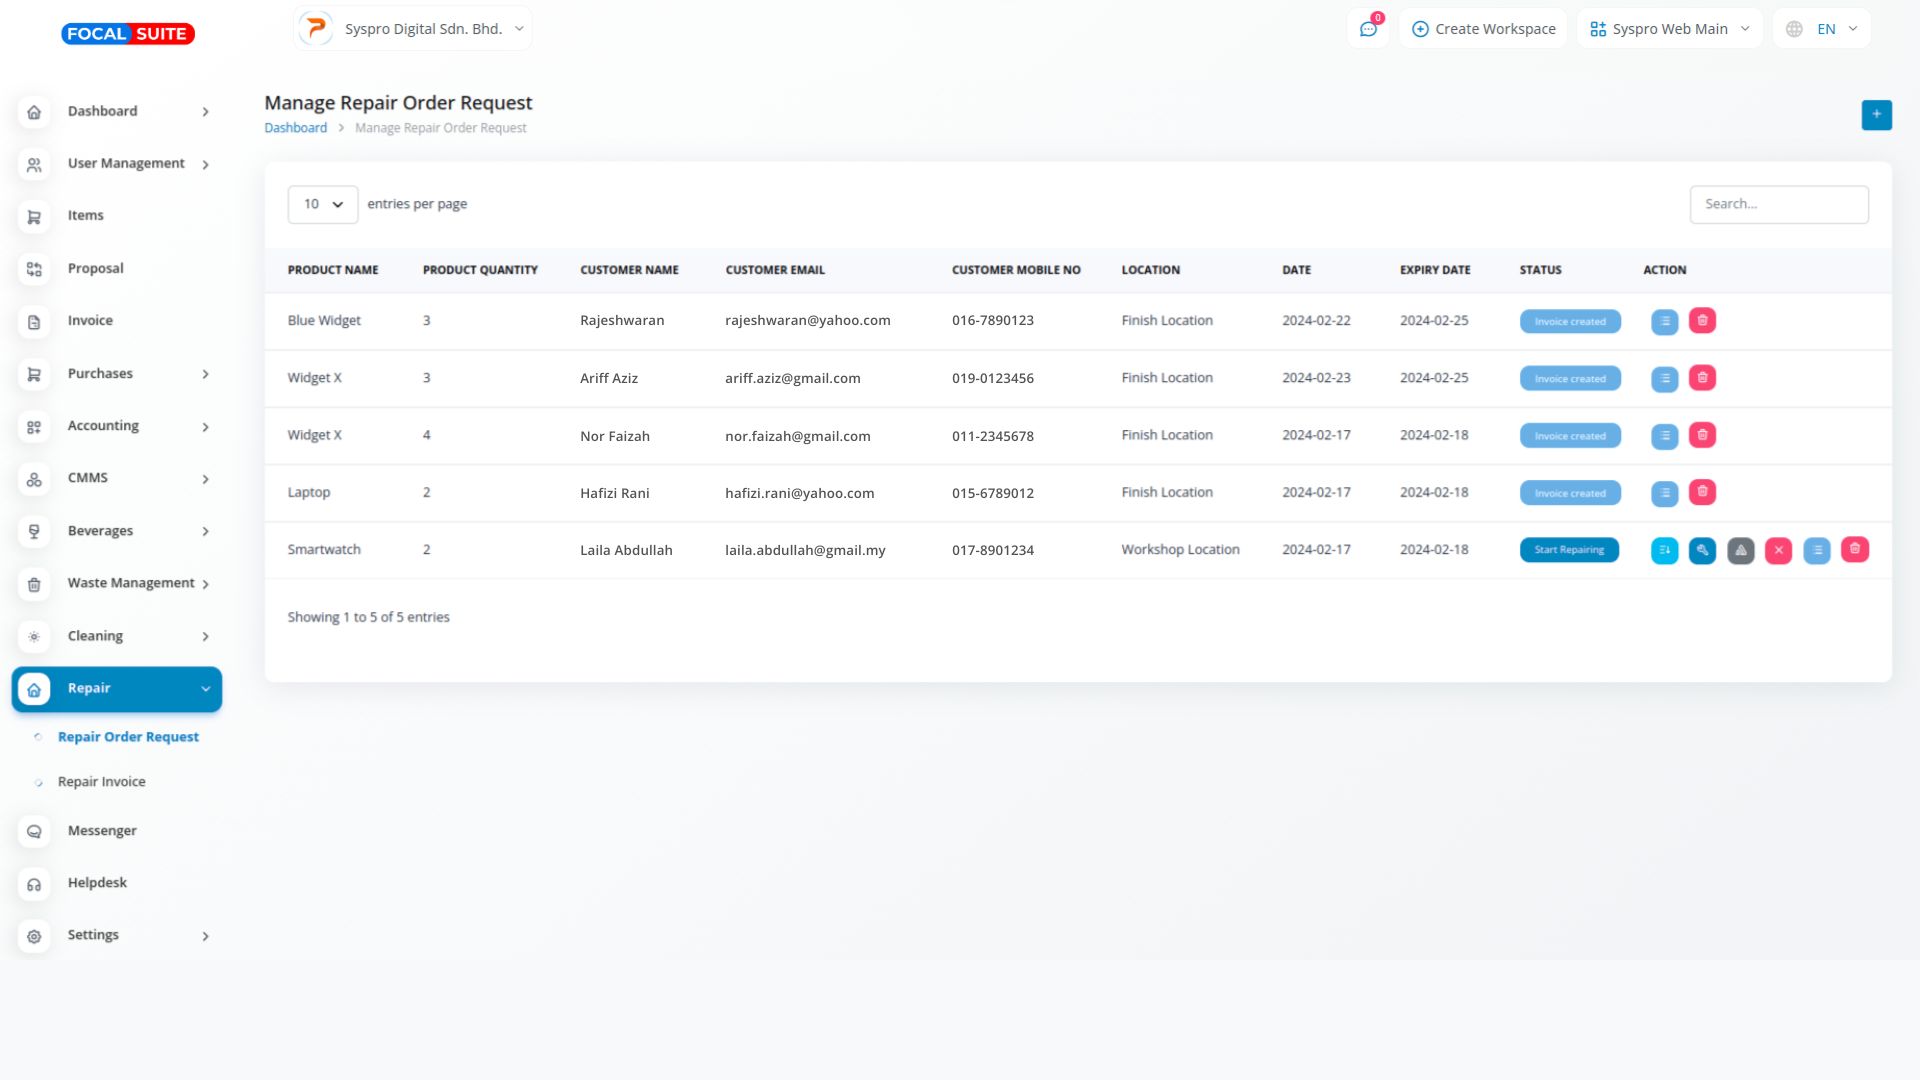Viewport: 1920px width, 1080px height.
Task: Click gray warning triangle in Smartwatch row
Action: point(1740,550)
